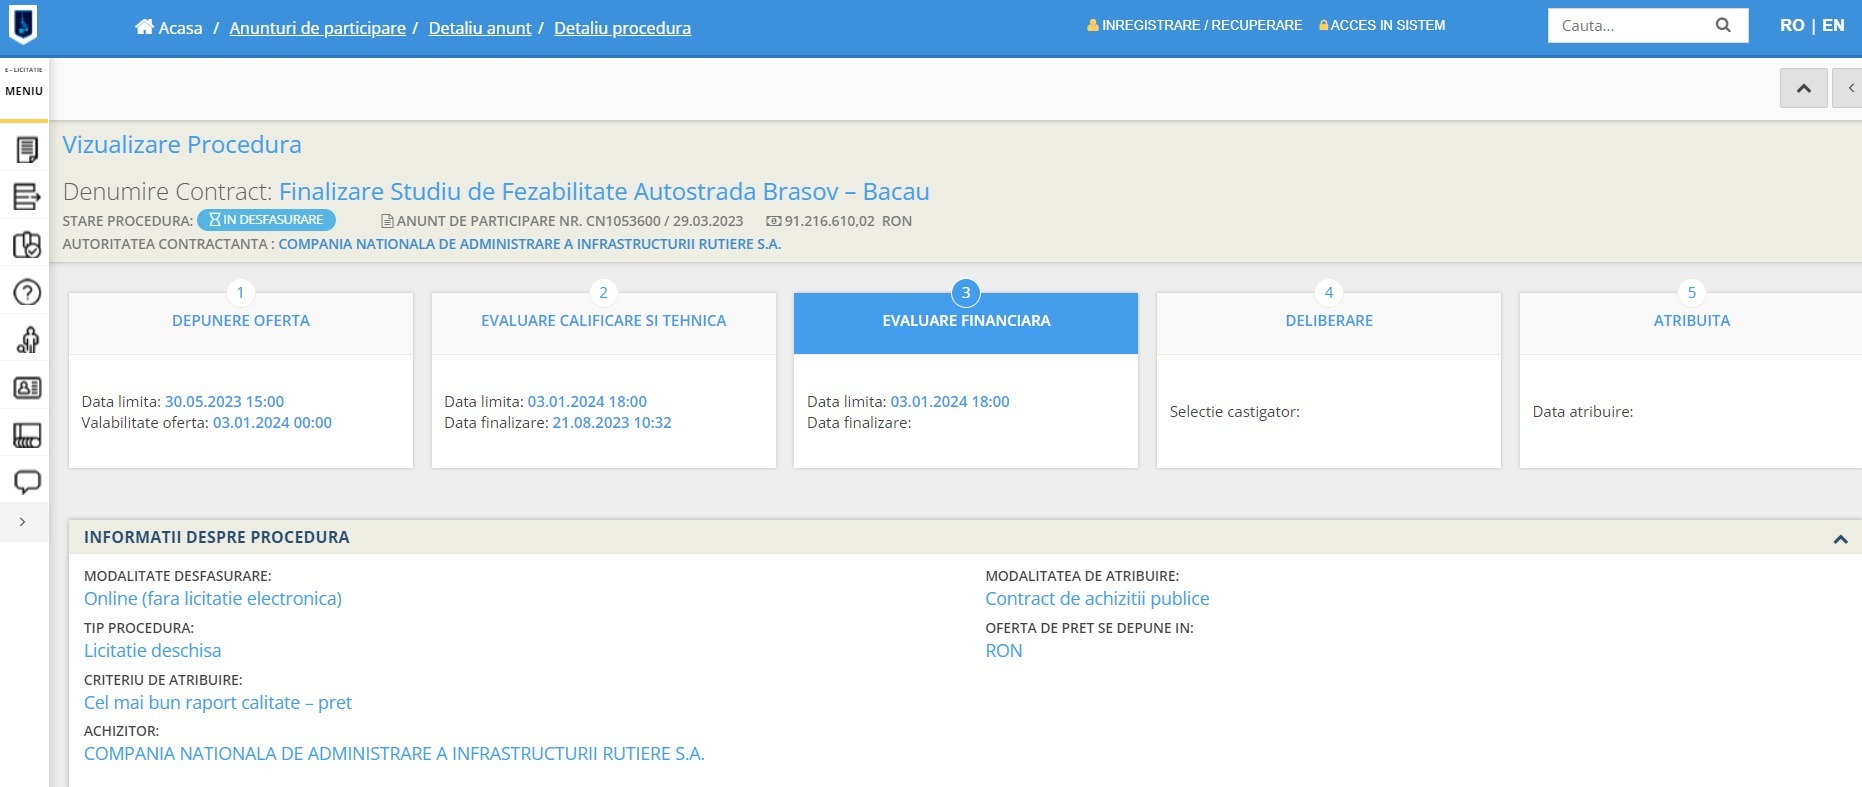Screen dimensions: 1862x787
Task: Select the EVALUARE FINANCIARA step tab
Action: click(966, 321)
